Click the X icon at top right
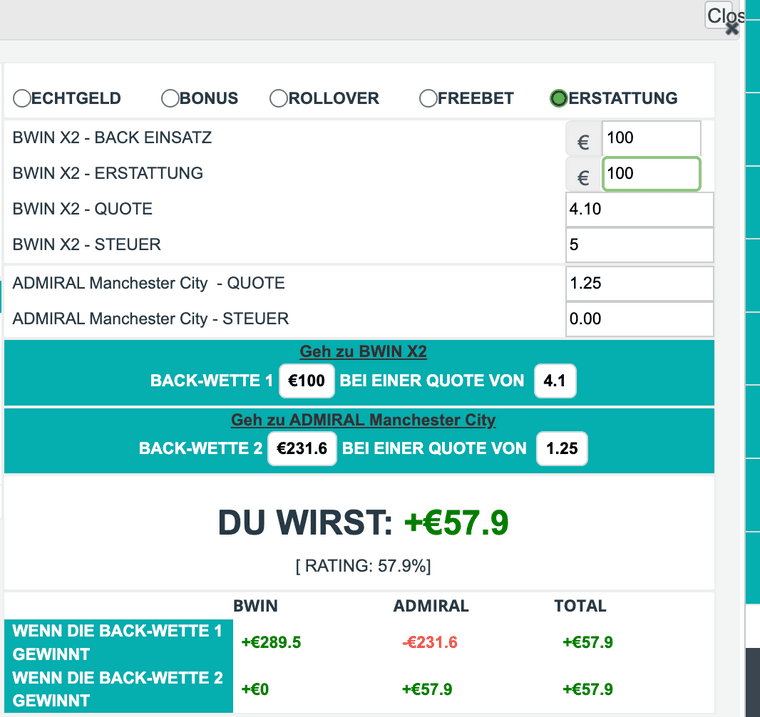Image resolution: width=760 pixels, height=717 pixels. pyautogui.click(x=732, y=29)
